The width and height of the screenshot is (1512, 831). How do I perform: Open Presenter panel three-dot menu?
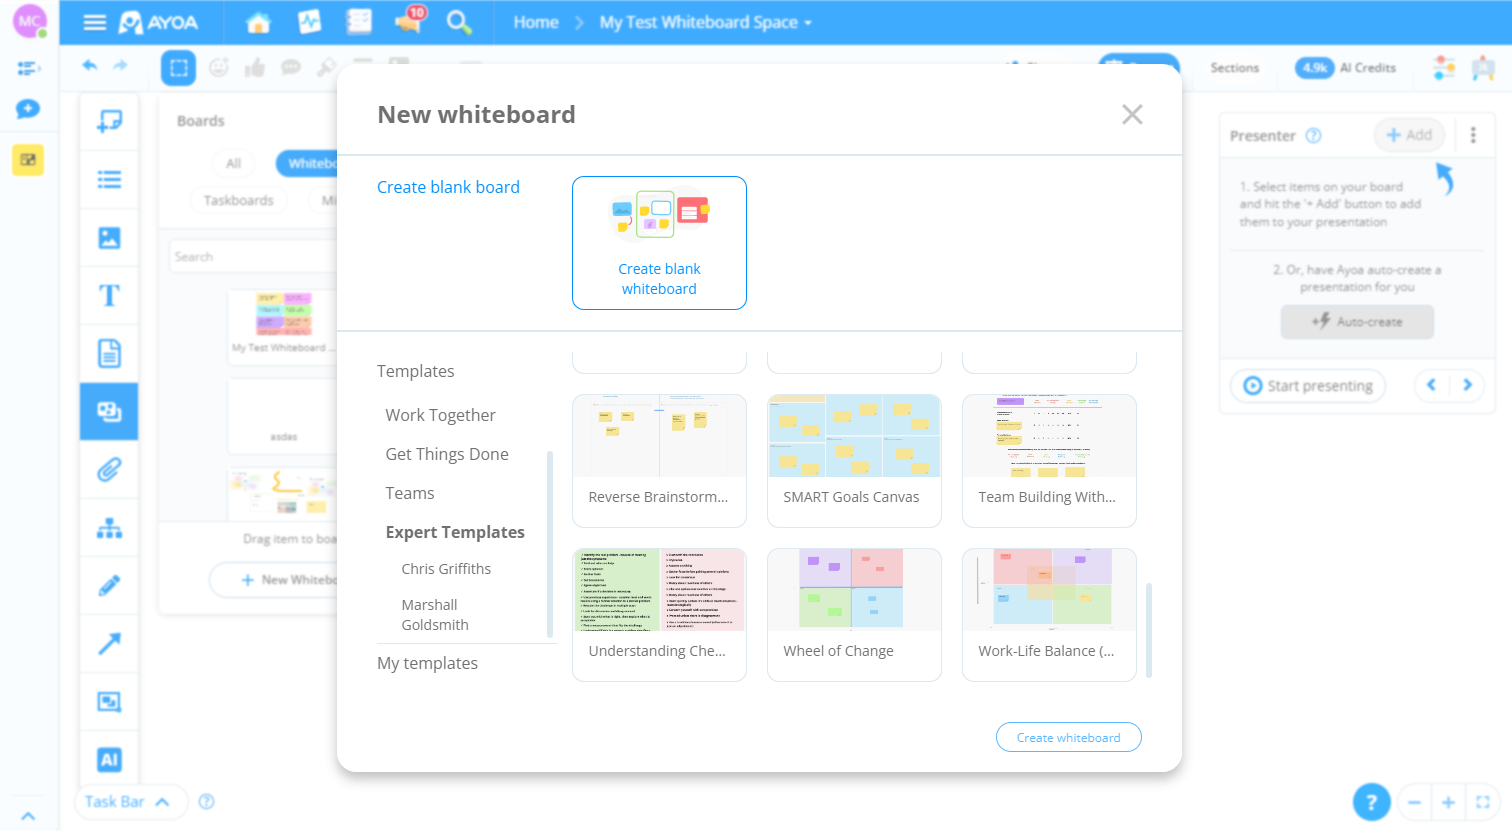click(1473, 135)
